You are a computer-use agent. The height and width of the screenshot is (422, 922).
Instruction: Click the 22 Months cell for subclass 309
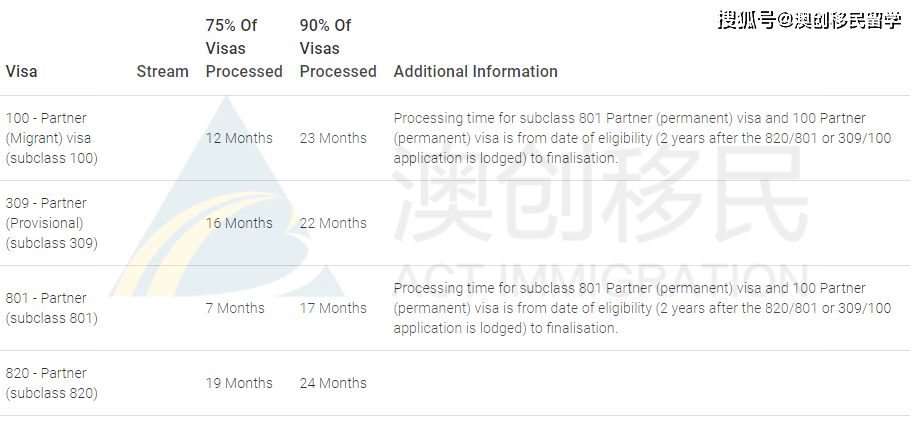click(x=333, y=223)
